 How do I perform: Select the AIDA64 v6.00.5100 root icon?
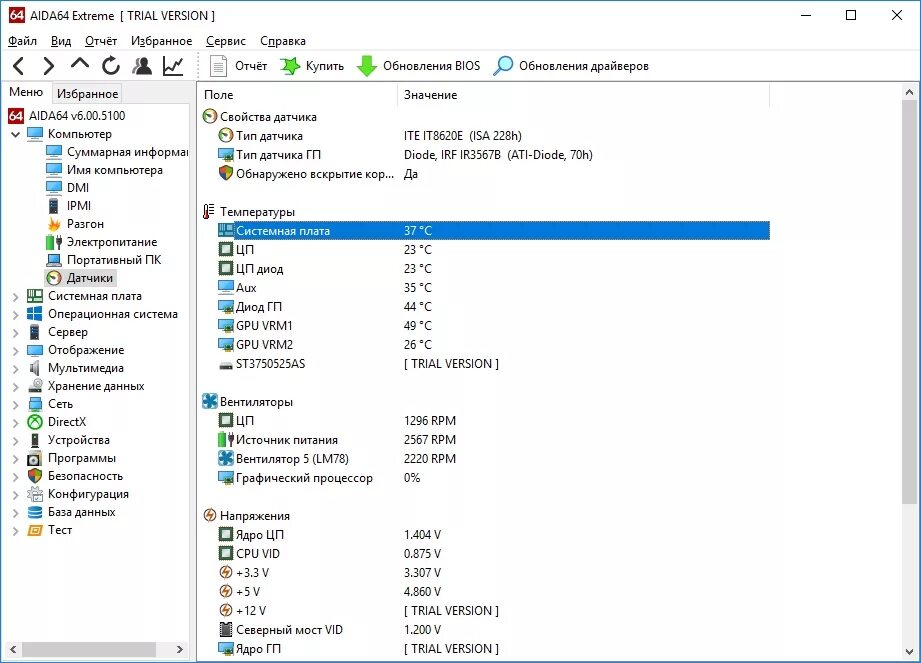16,116
